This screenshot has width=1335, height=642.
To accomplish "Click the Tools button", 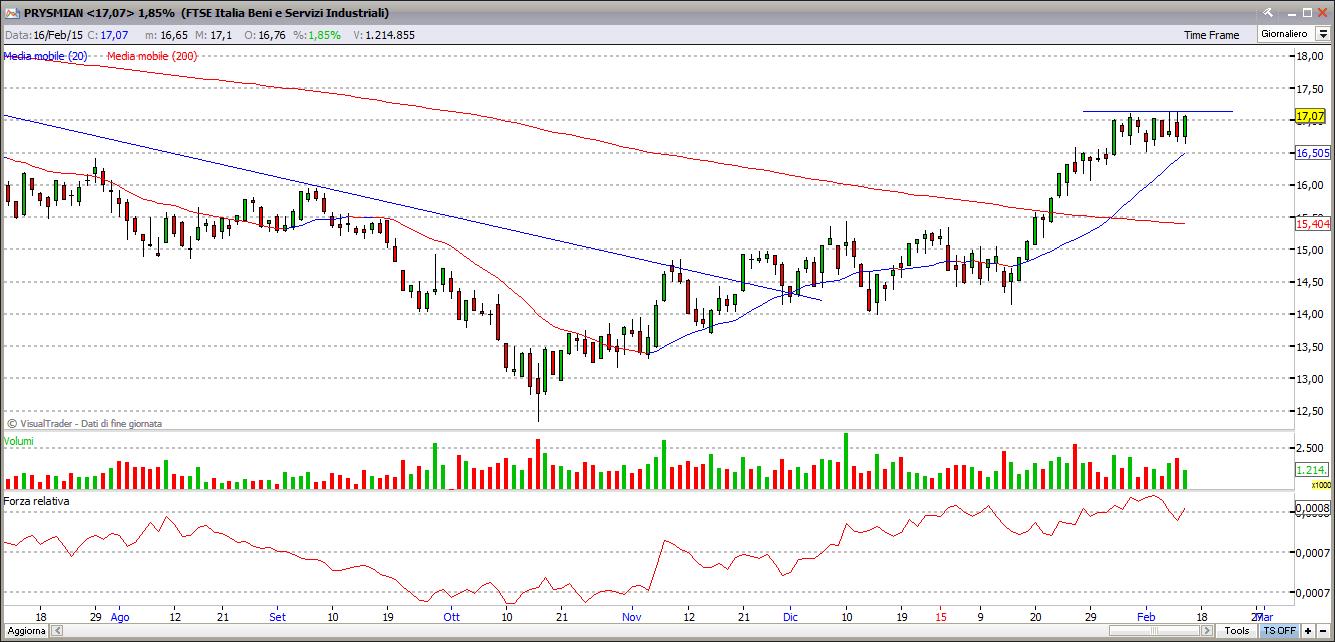I will pos(1237,631).
